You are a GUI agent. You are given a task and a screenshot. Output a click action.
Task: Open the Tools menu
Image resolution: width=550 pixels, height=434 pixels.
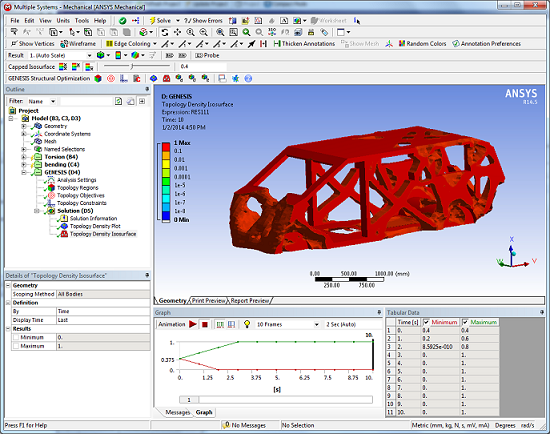pyautogui.click(x=82, y=21)
